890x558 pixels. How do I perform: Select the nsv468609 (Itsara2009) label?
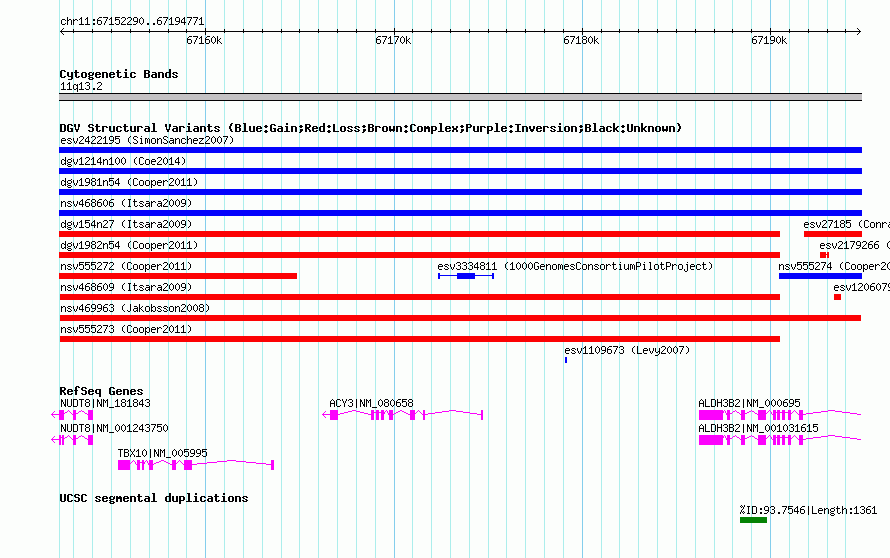(126, 287)
